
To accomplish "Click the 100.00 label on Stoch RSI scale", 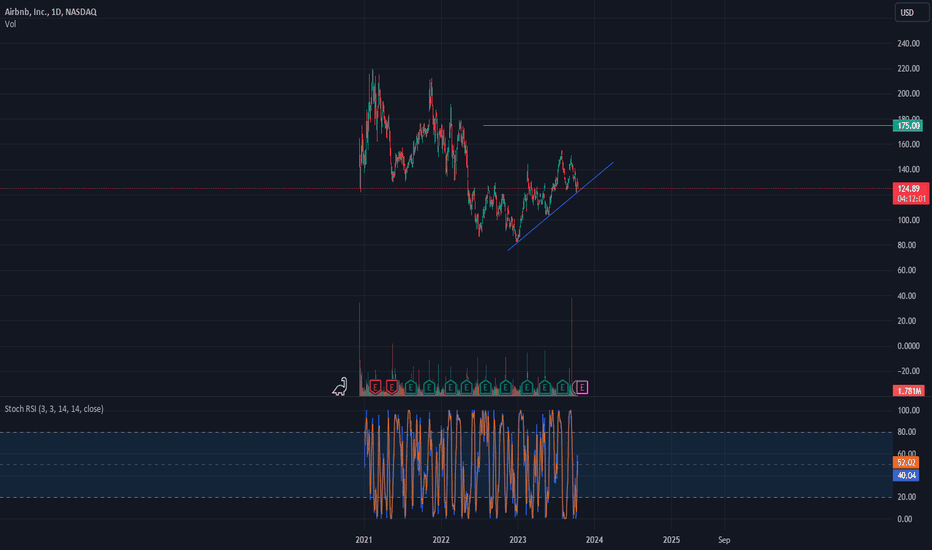I will coord(908,411).
